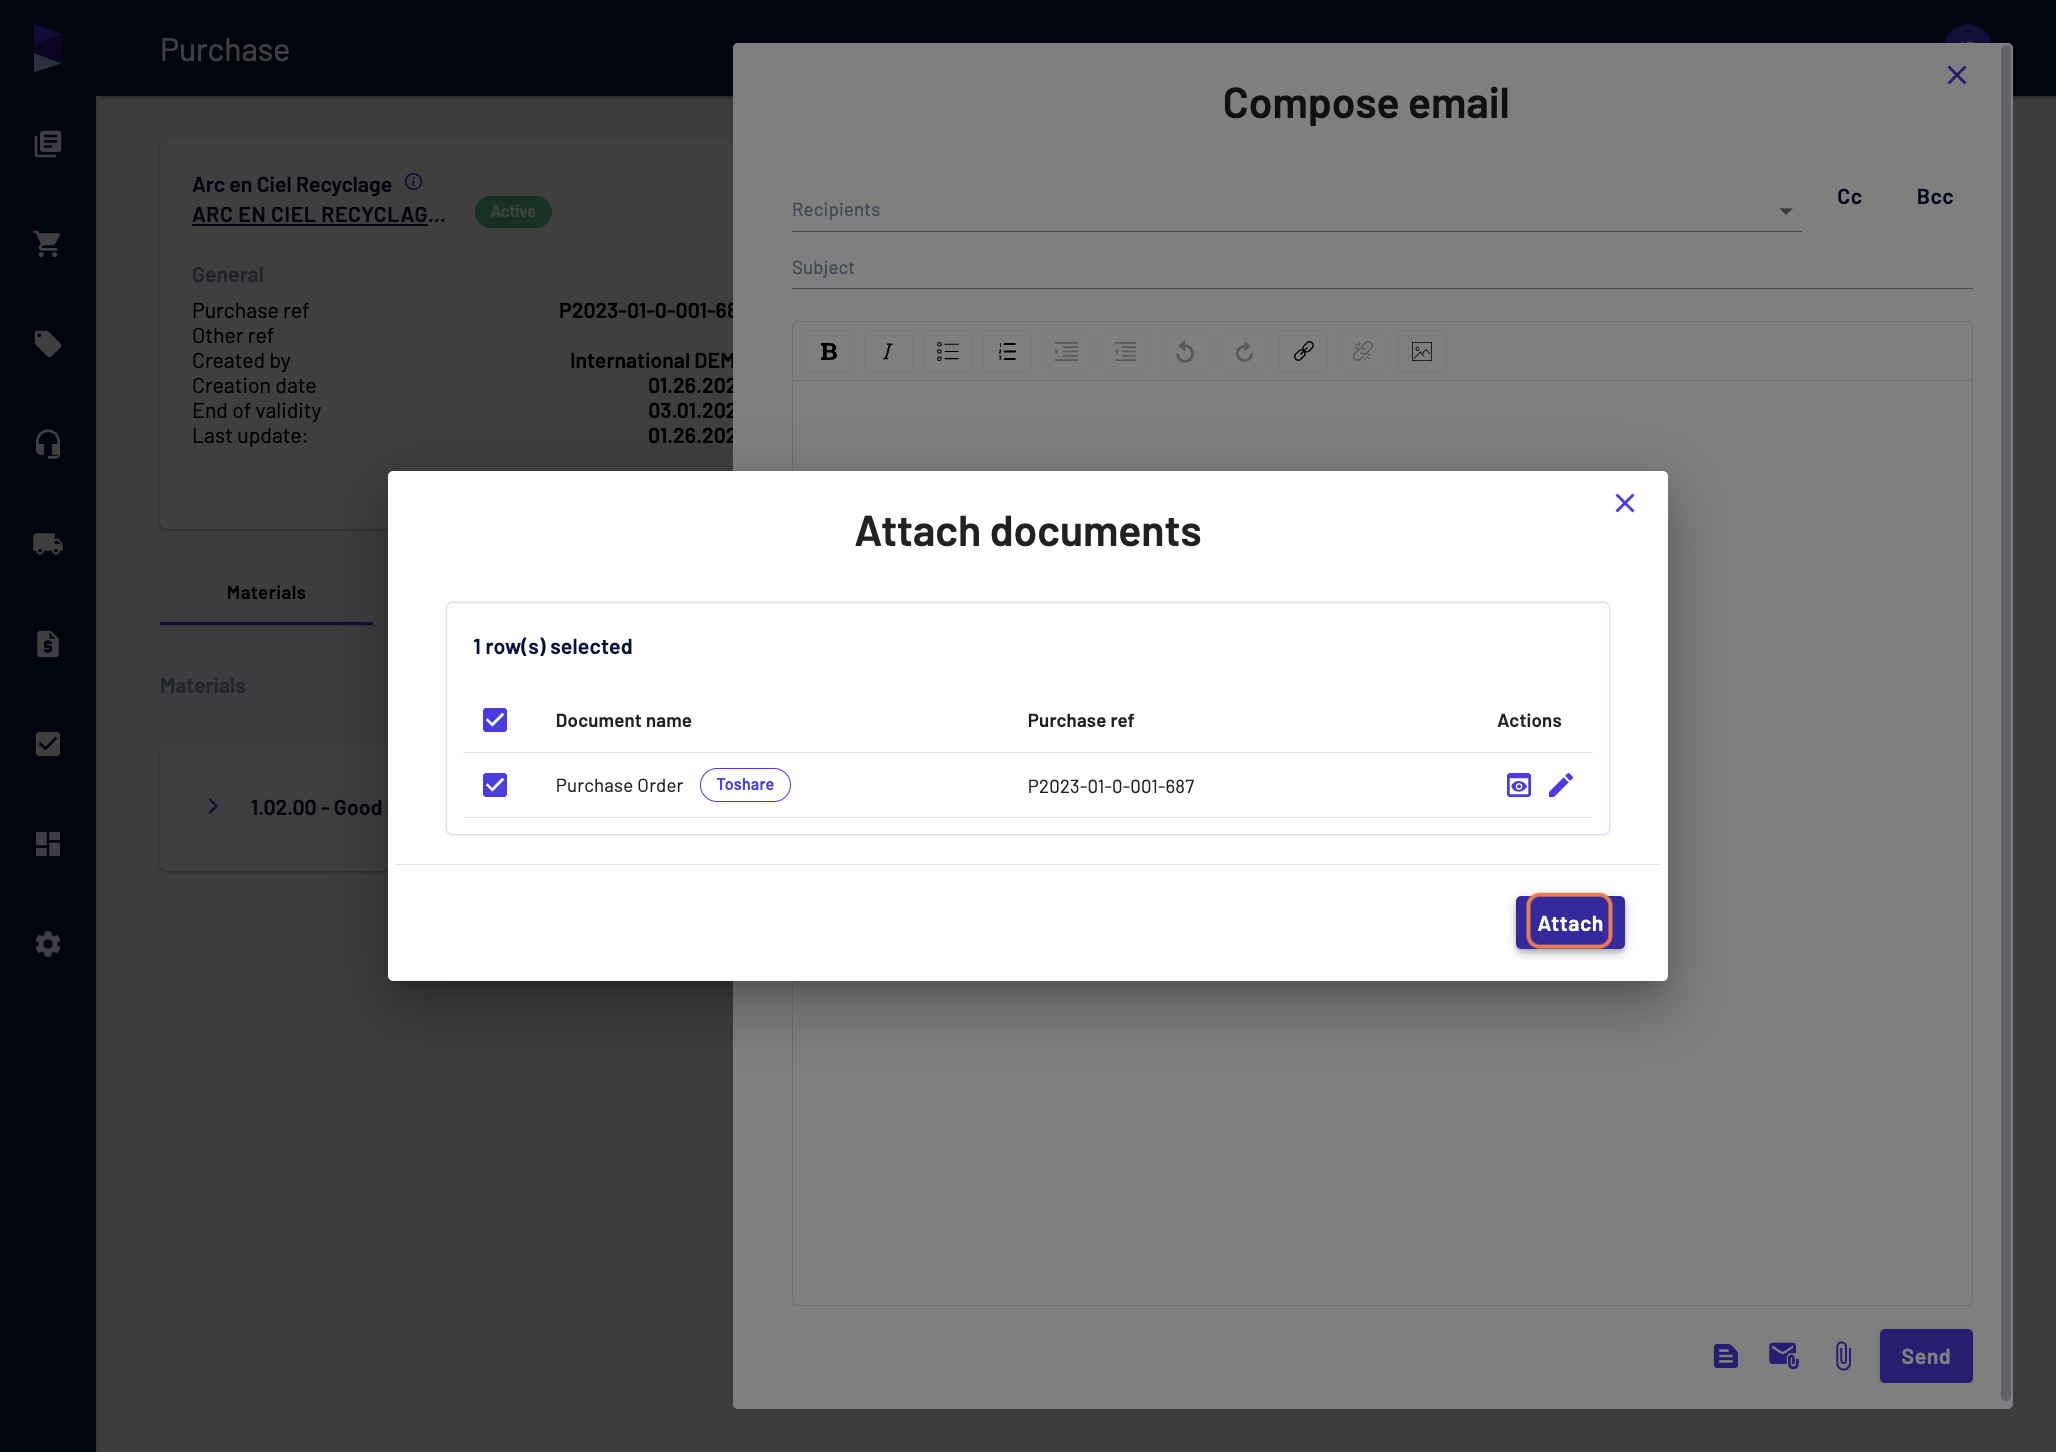Toggle the select-all documents checkbox
The image size is (2056, 1452).
coord(495,720)
